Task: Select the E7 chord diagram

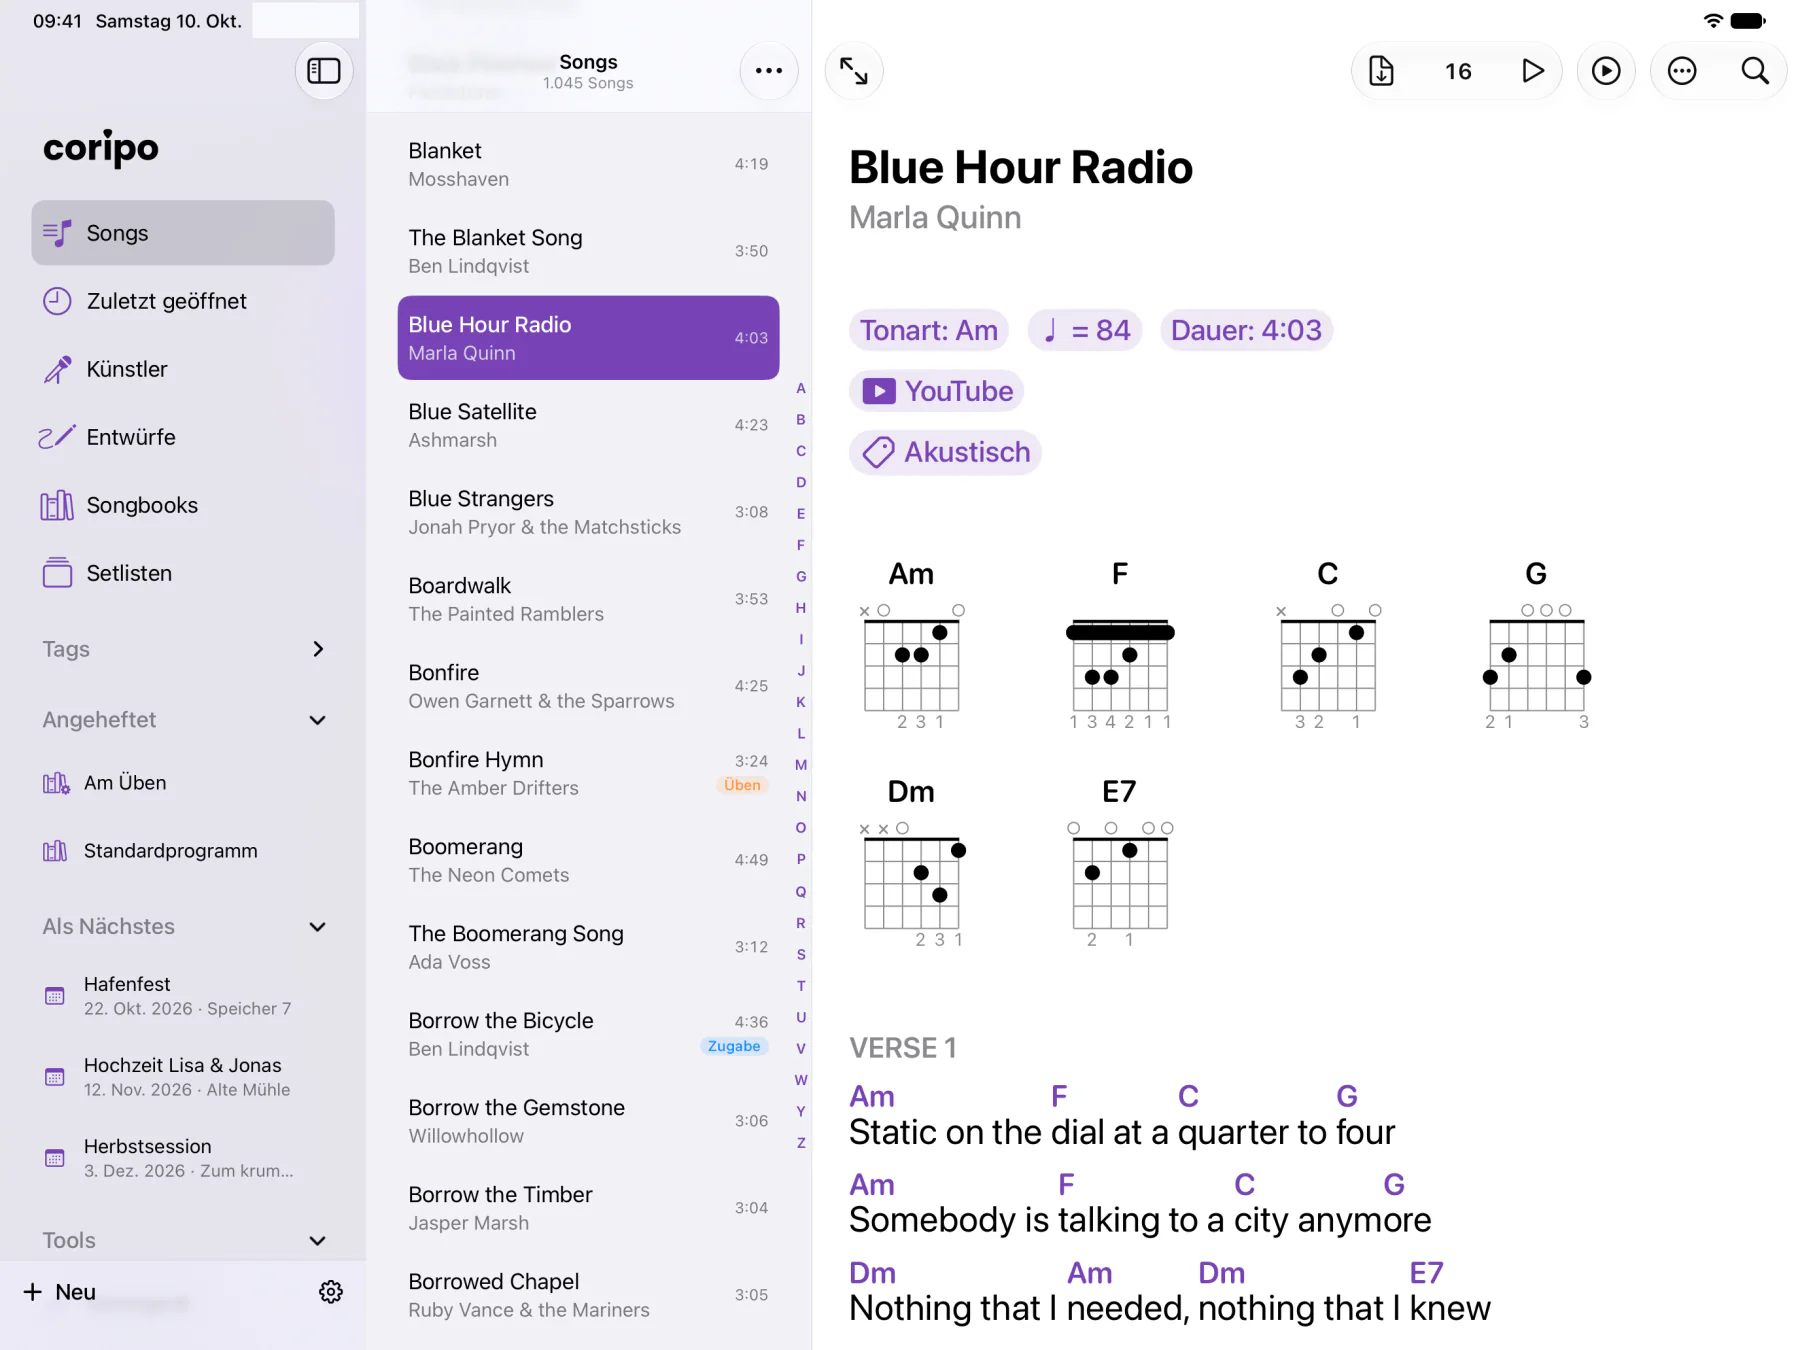Action: click(1120, 863)
